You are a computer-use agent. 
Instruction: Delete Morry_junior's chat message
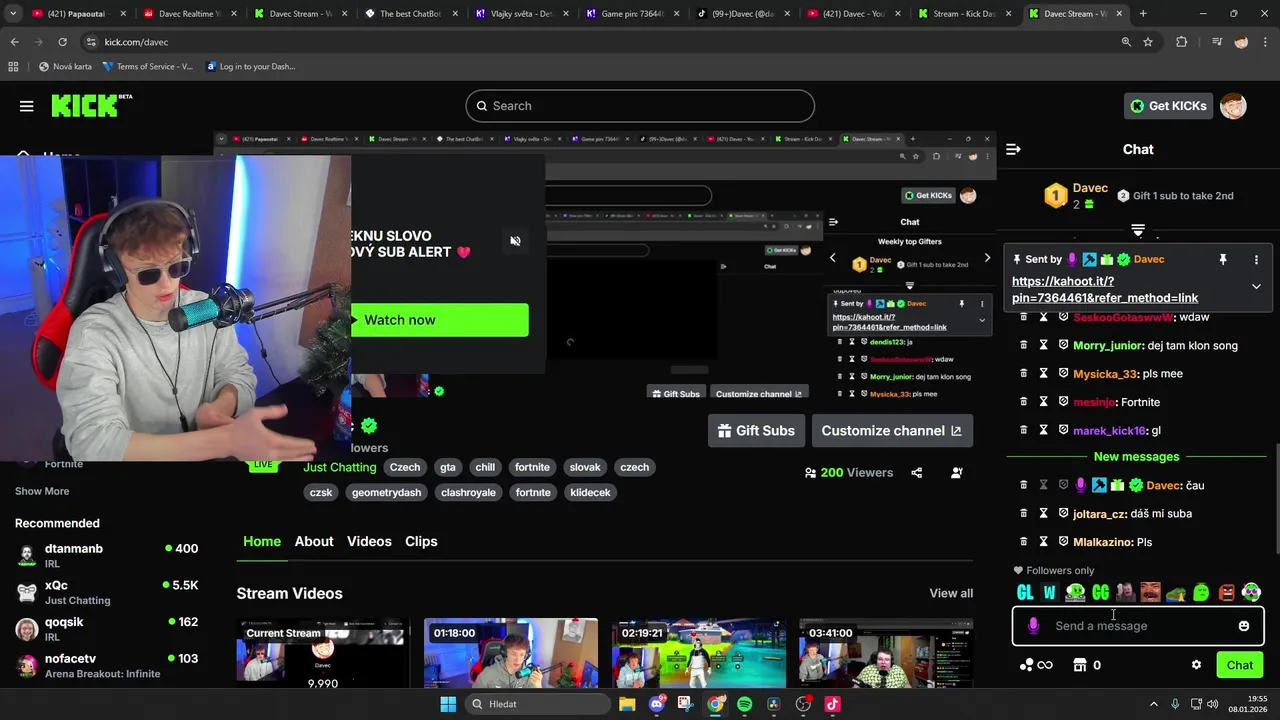(x=1023, y=345)
